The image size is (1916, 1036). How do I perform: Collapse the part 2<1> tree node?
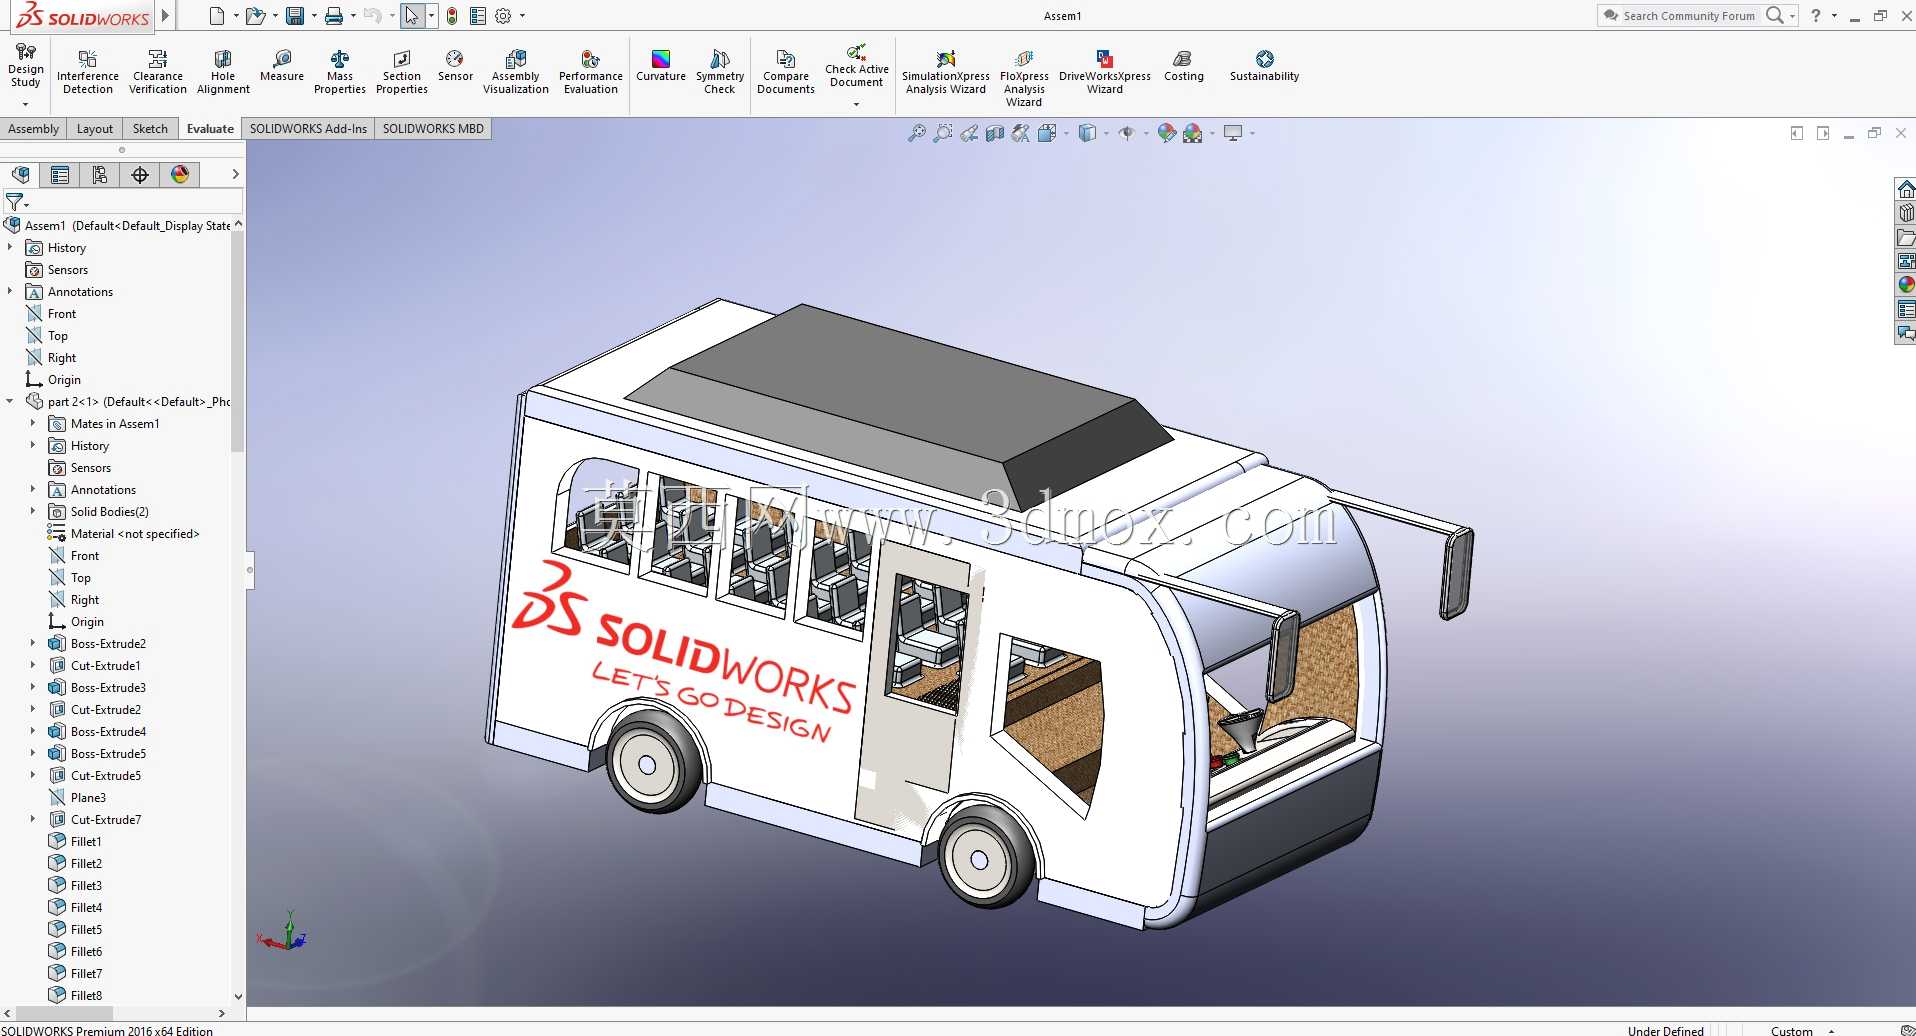point(10,401)
